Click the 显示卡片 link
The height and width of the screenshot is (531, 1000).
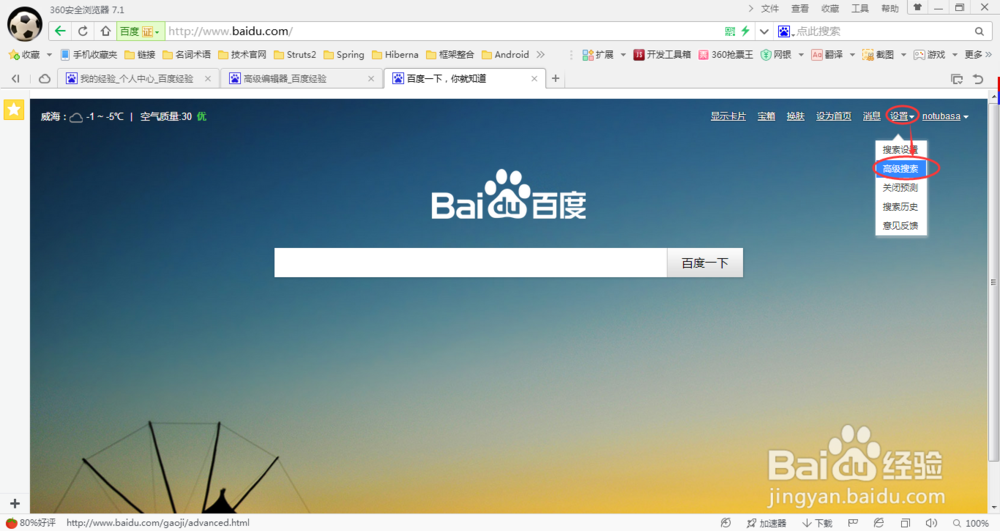pyautogui.click(x=728, y=116)
